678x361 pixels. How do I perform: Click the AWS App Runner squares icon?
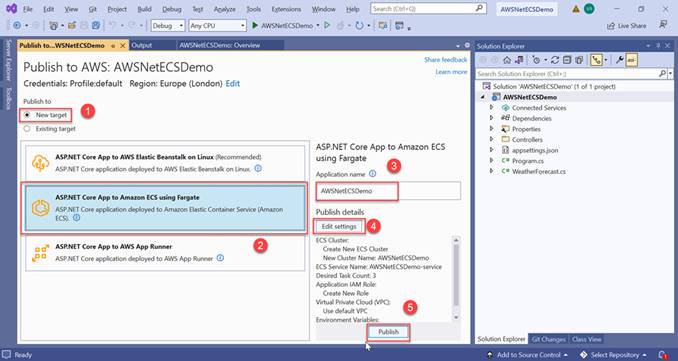40,253
